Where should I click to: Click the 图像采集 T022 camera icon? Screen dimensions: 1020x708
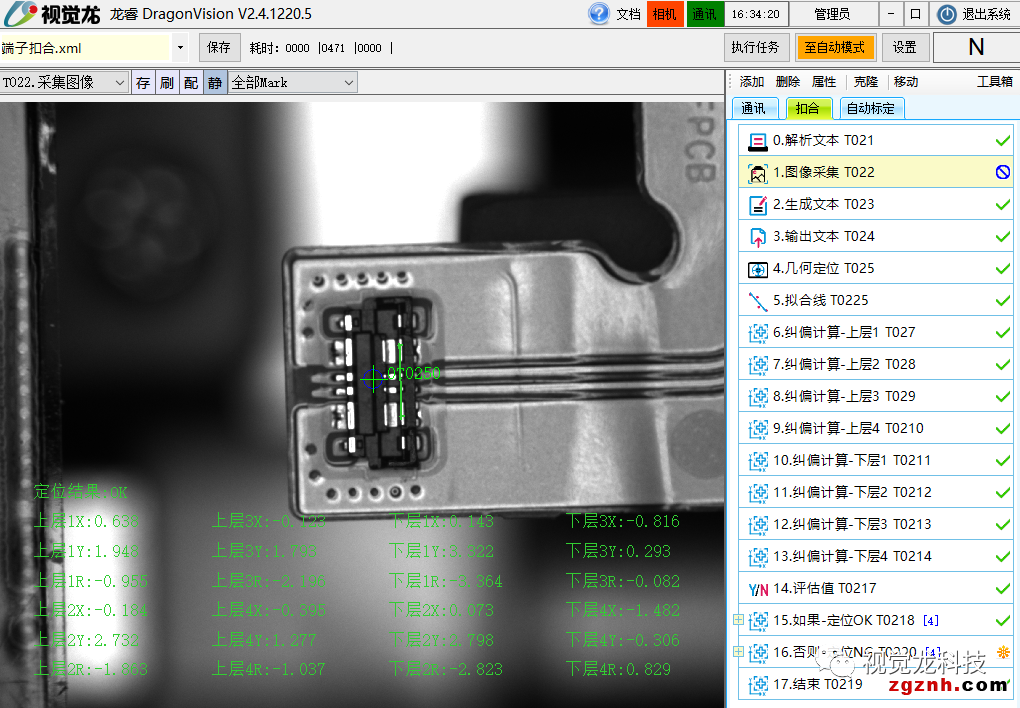pyautogui.click(x=757, y=173)
